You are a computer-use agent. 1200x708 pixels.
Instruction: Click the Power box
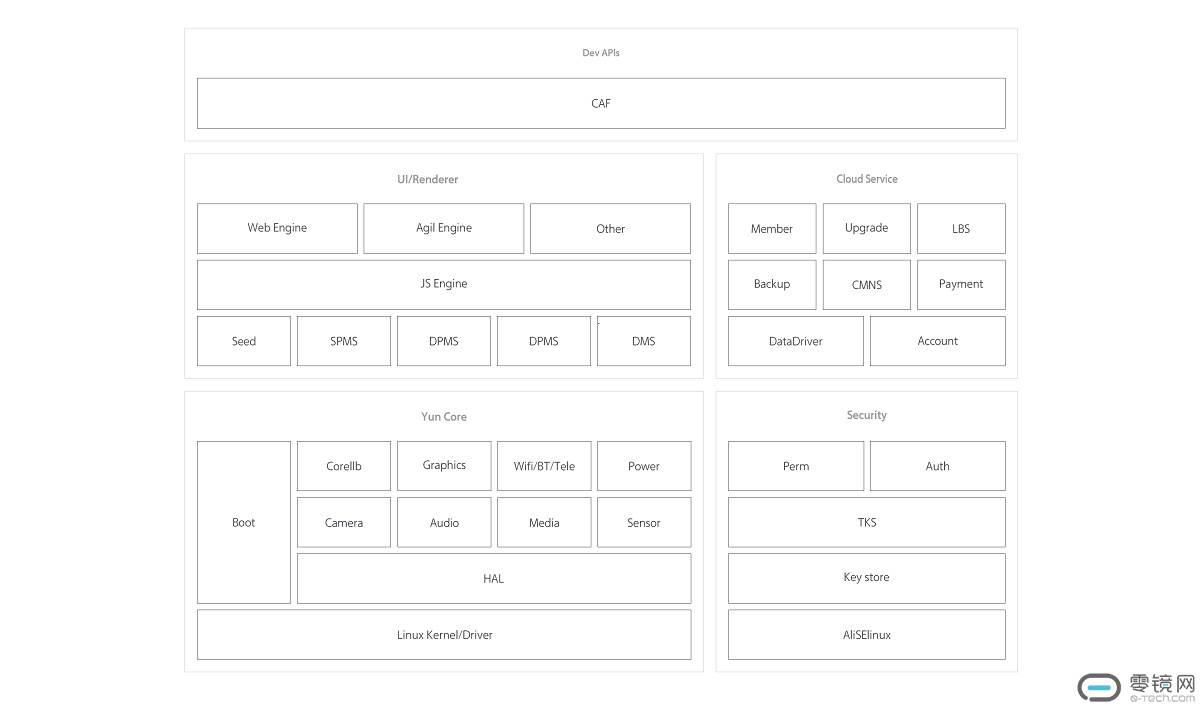[644, 466]
